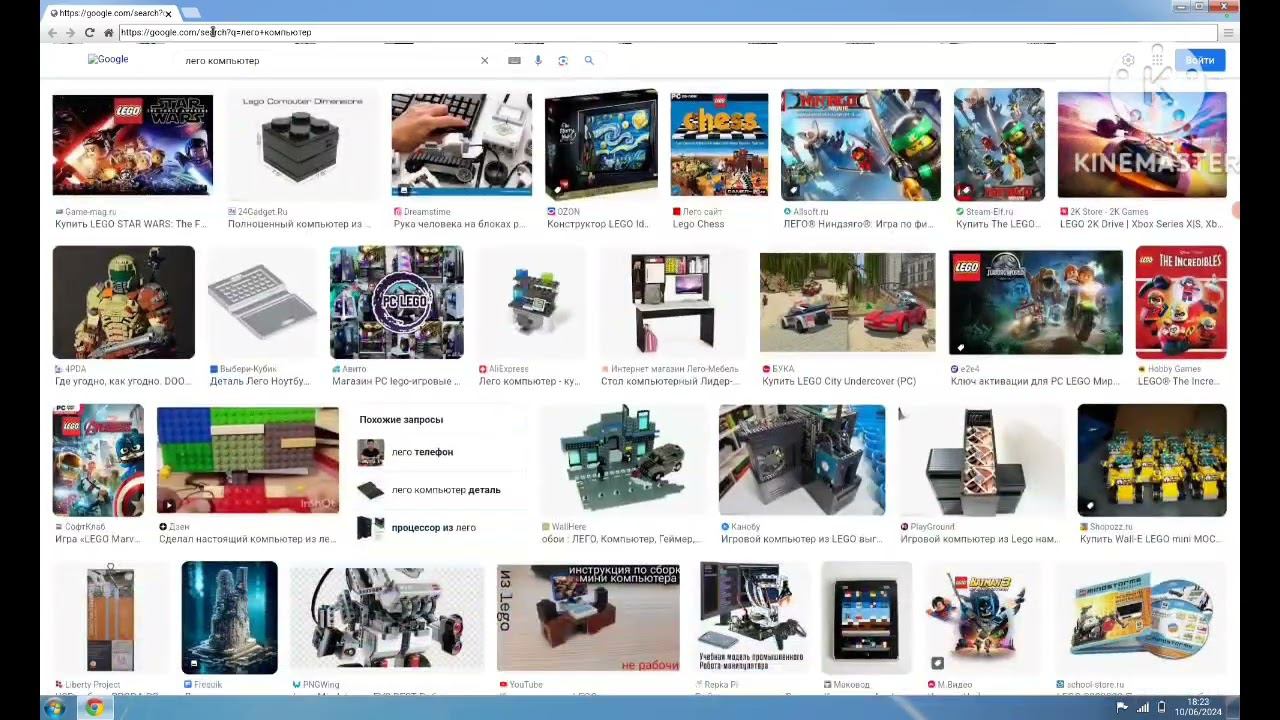Go back using the browser back arrow
Viewport: 1280px width, 720px height.
tap(52, 33)
